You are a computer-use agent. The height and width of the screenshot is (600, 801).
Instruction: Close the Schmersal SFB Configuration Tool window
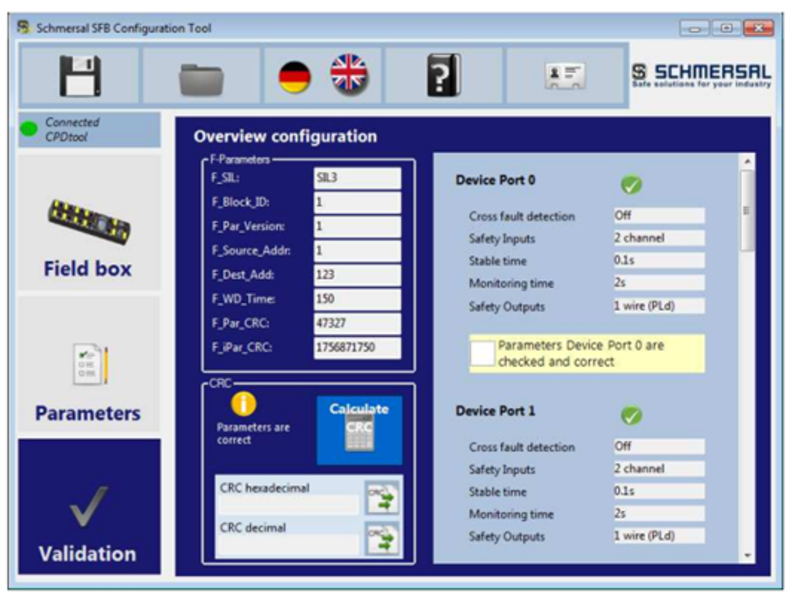(759, 28)
